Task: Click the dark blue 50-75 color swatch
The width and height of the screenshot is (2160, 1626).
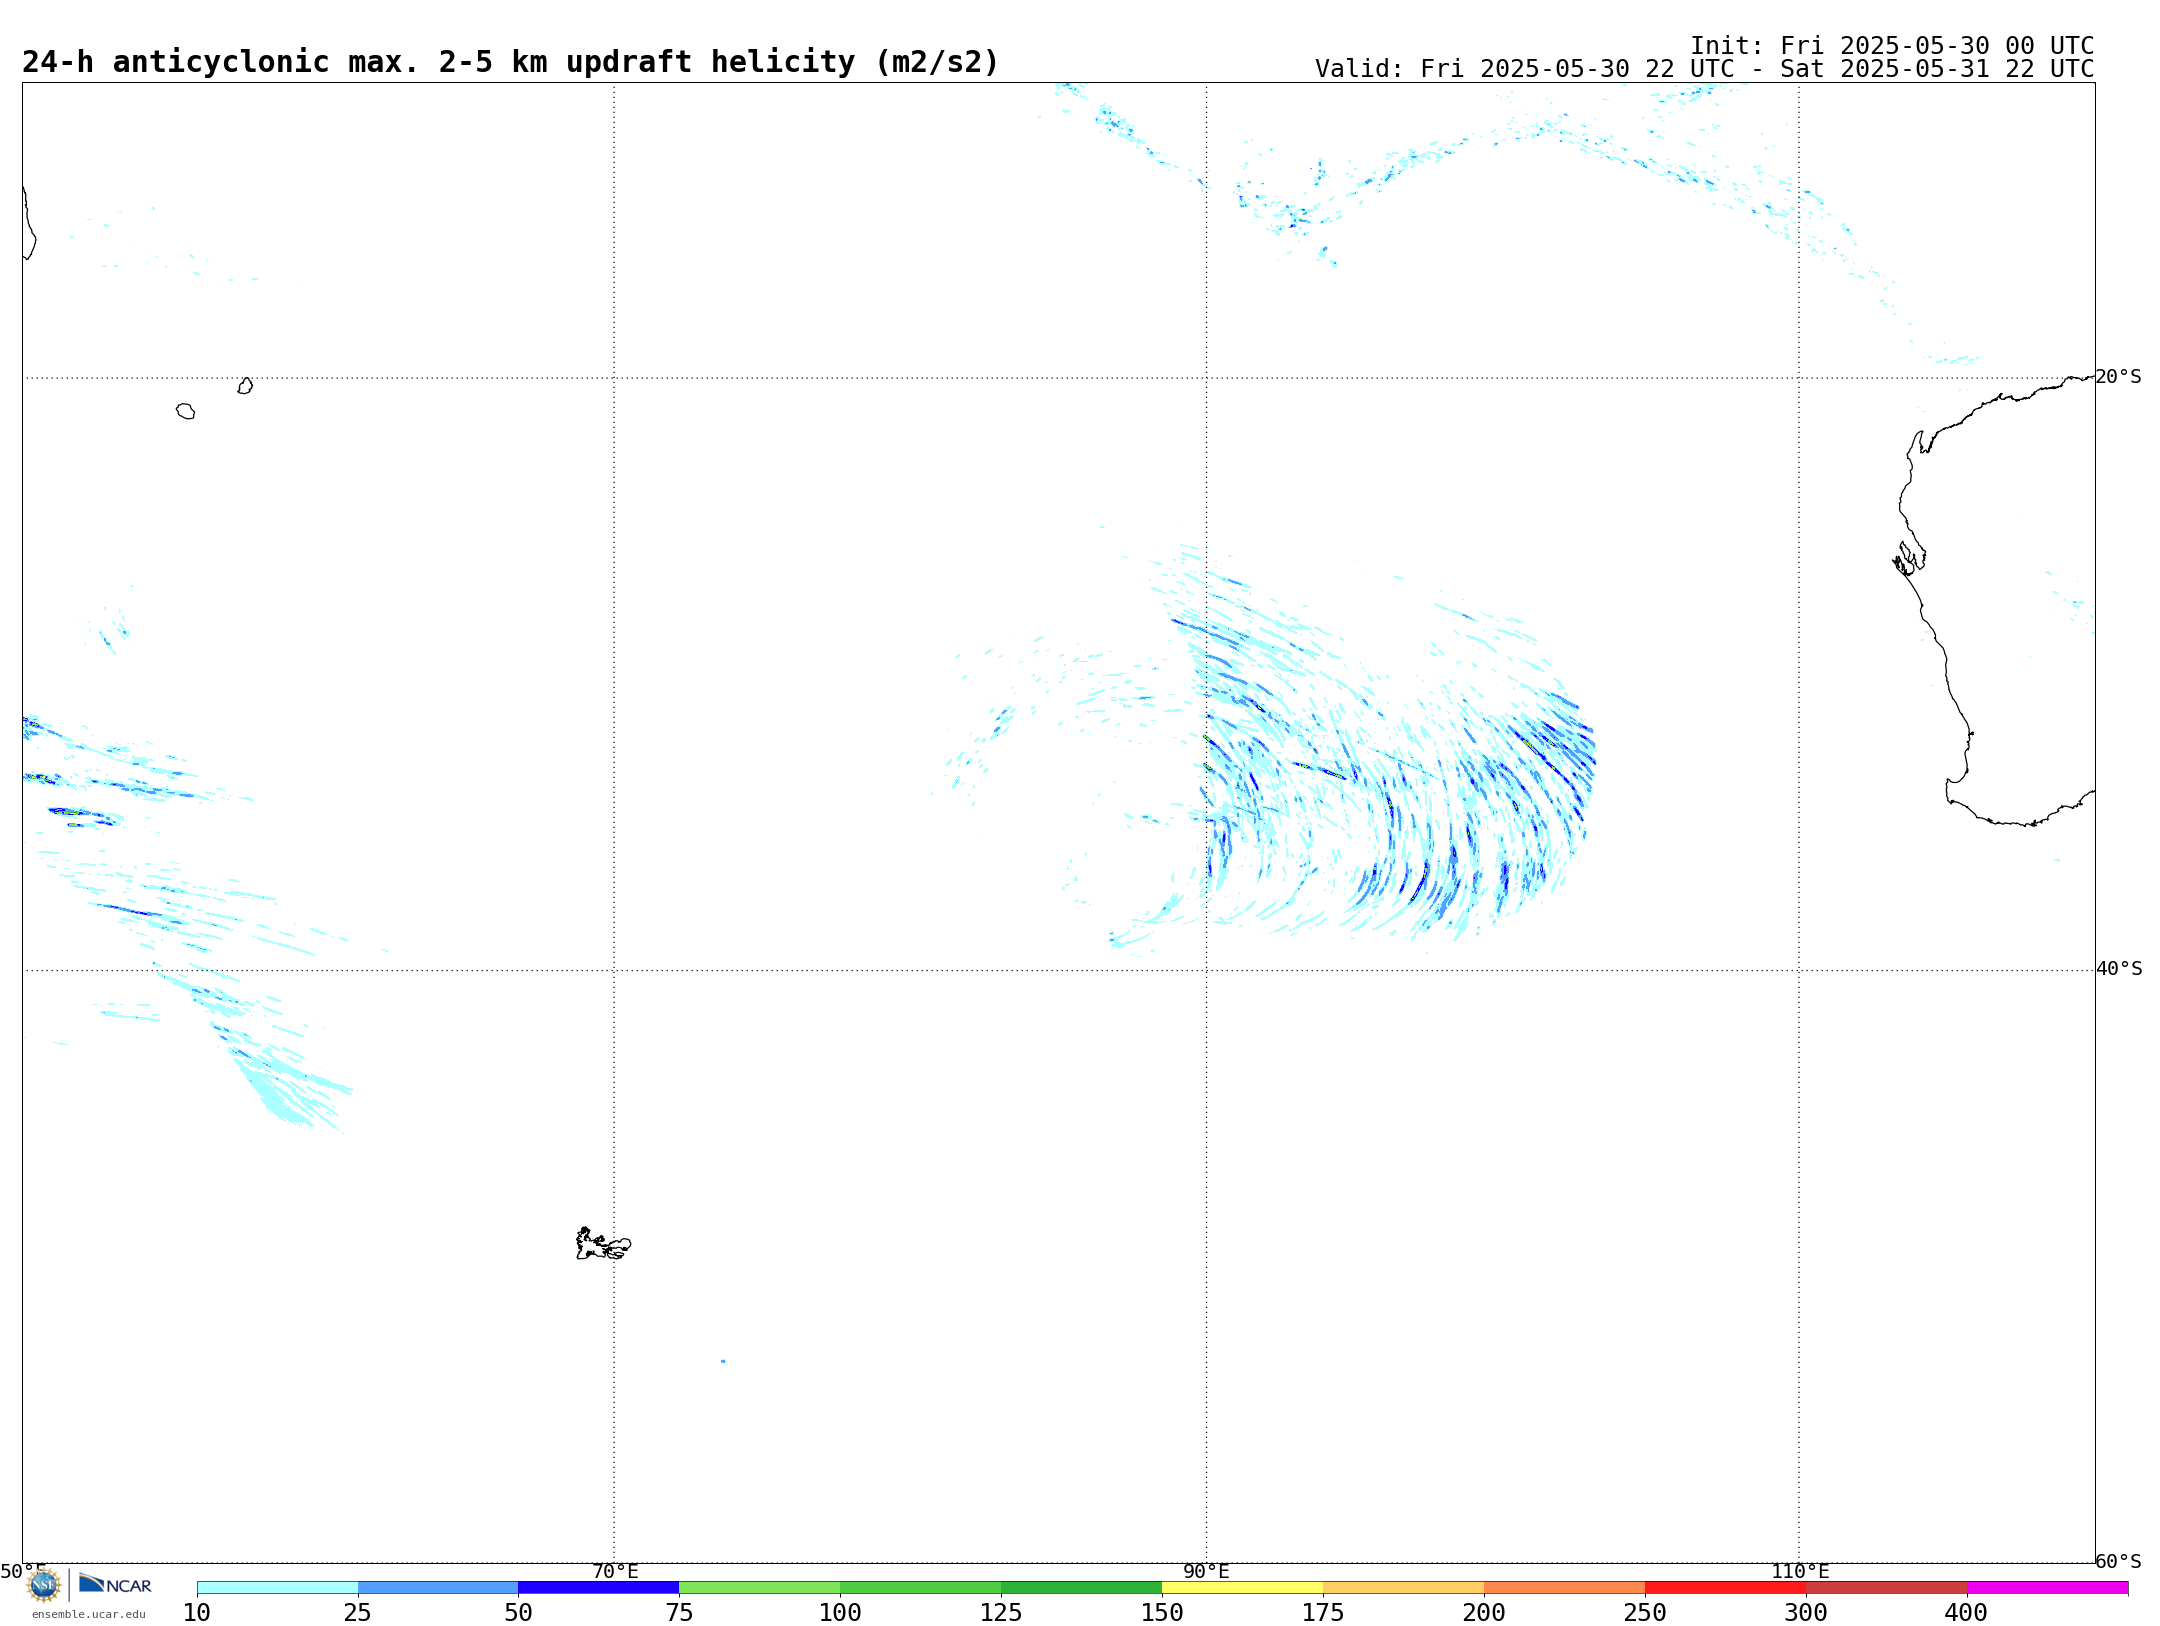Action: coord(599,1587)
